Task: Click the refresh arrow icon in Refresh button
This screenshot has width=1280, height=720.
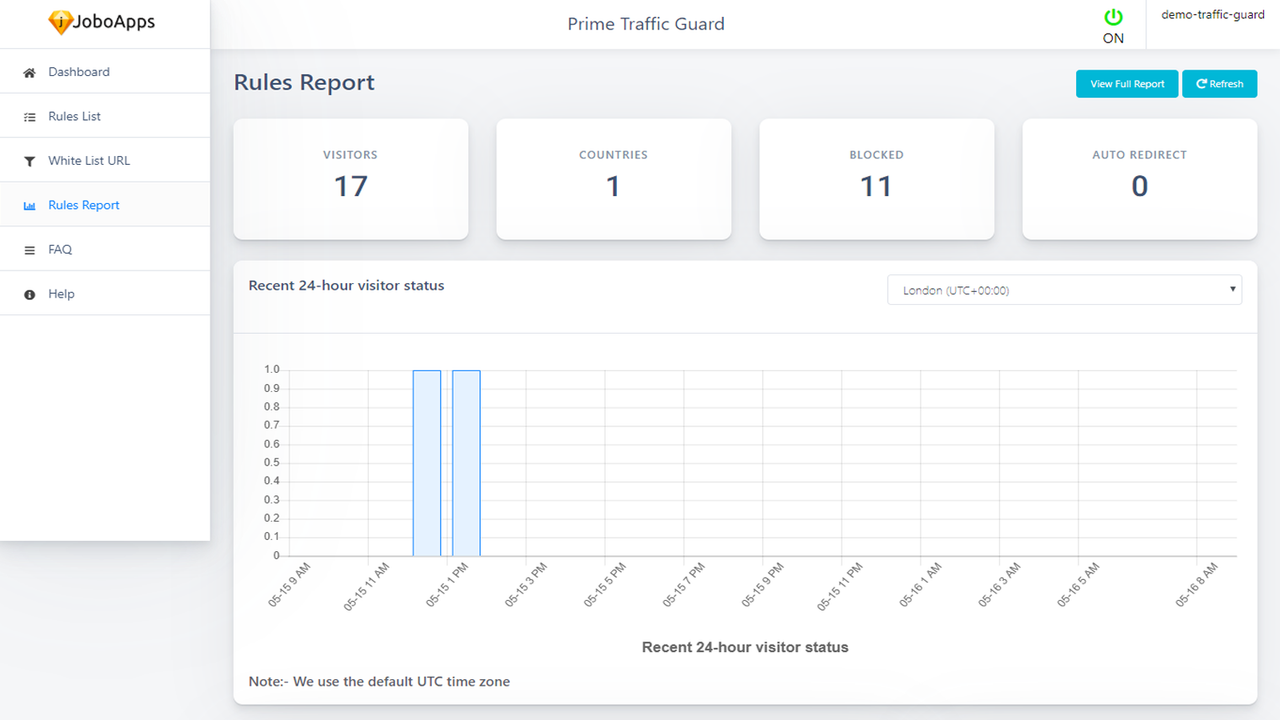Action: (x=1201, y=84)
